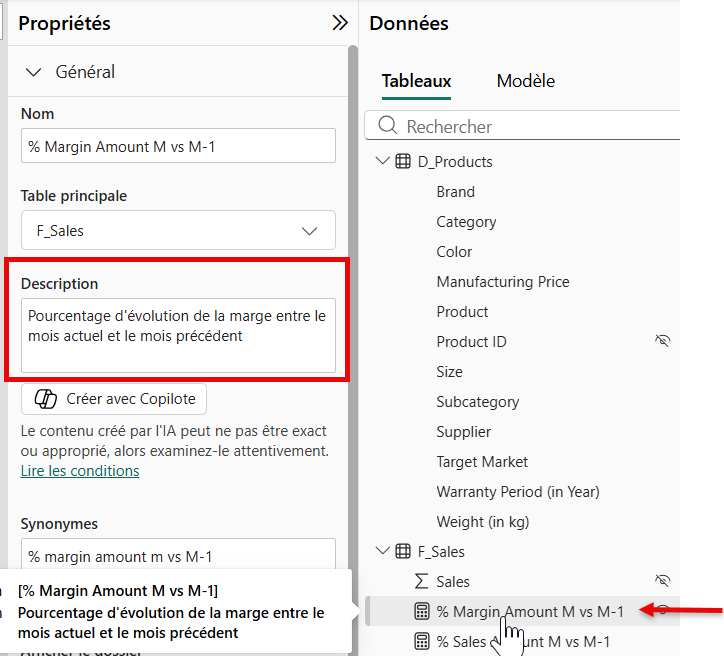
Task: Click the F_Sales table icon
Action: pos(403,552)
